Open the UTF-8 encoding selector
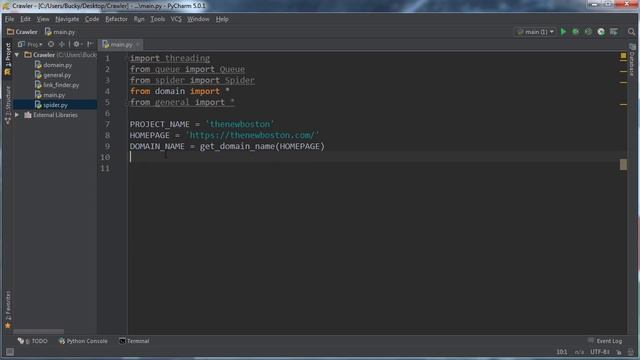The image size is (640, 360). 600,352
